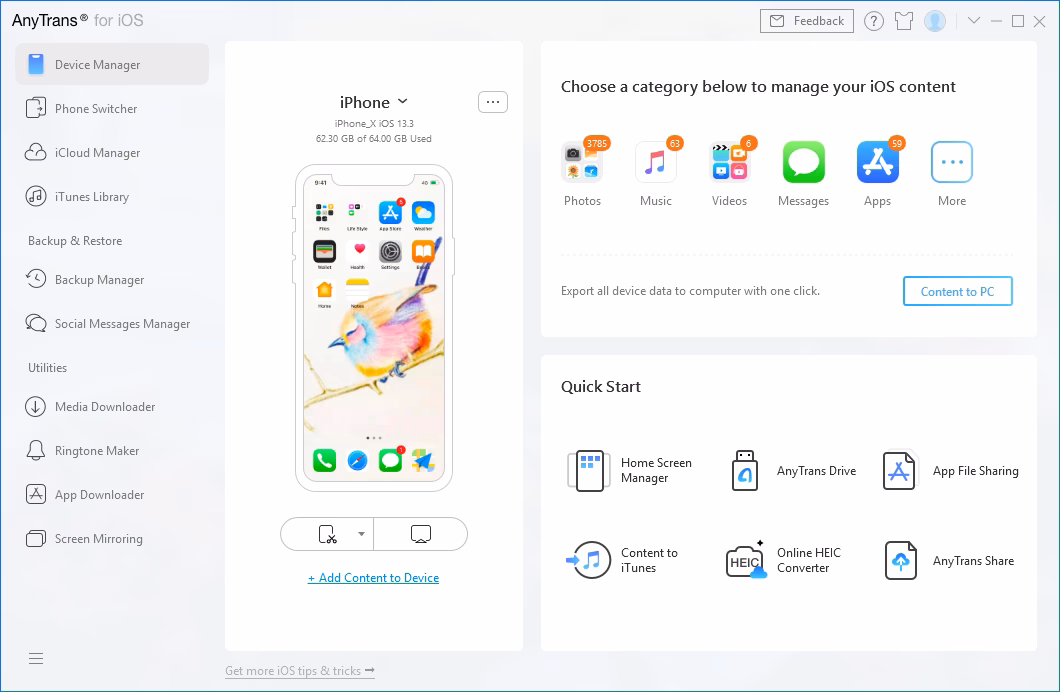Open the help question mark icon

[x=873, y=20]
